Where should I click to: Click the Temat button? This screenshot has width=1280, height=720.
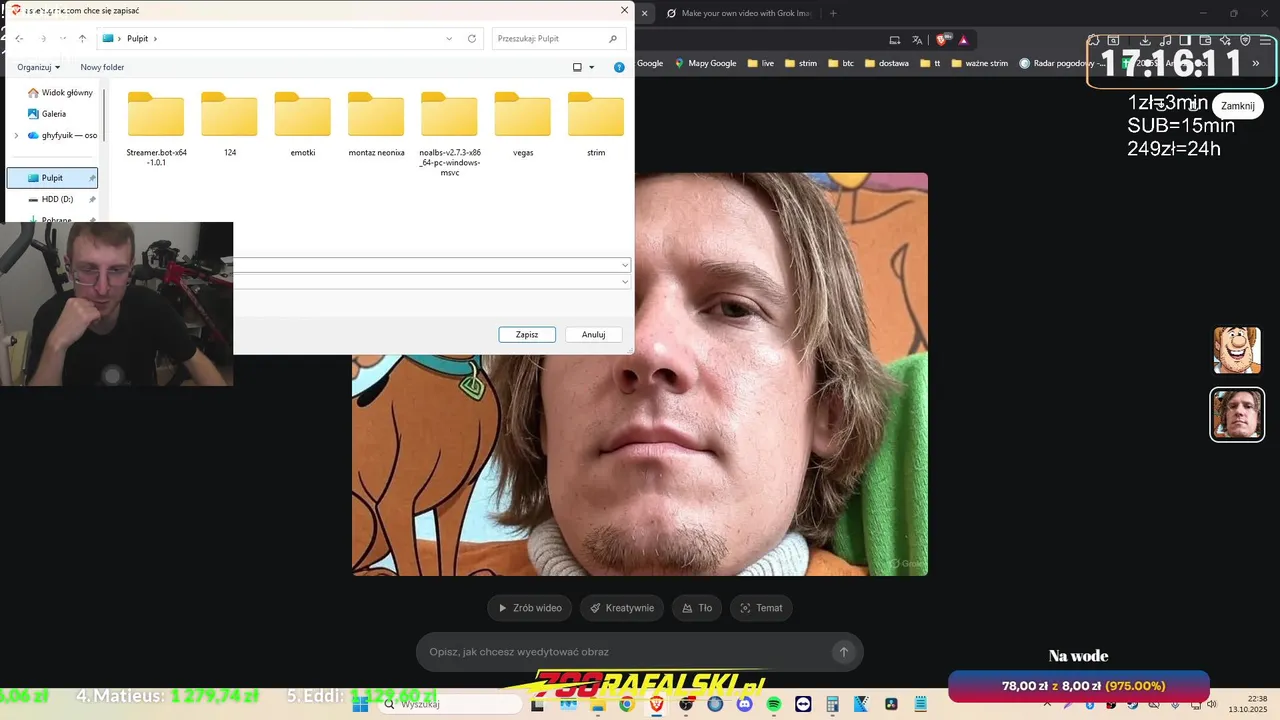click(761, 608)
